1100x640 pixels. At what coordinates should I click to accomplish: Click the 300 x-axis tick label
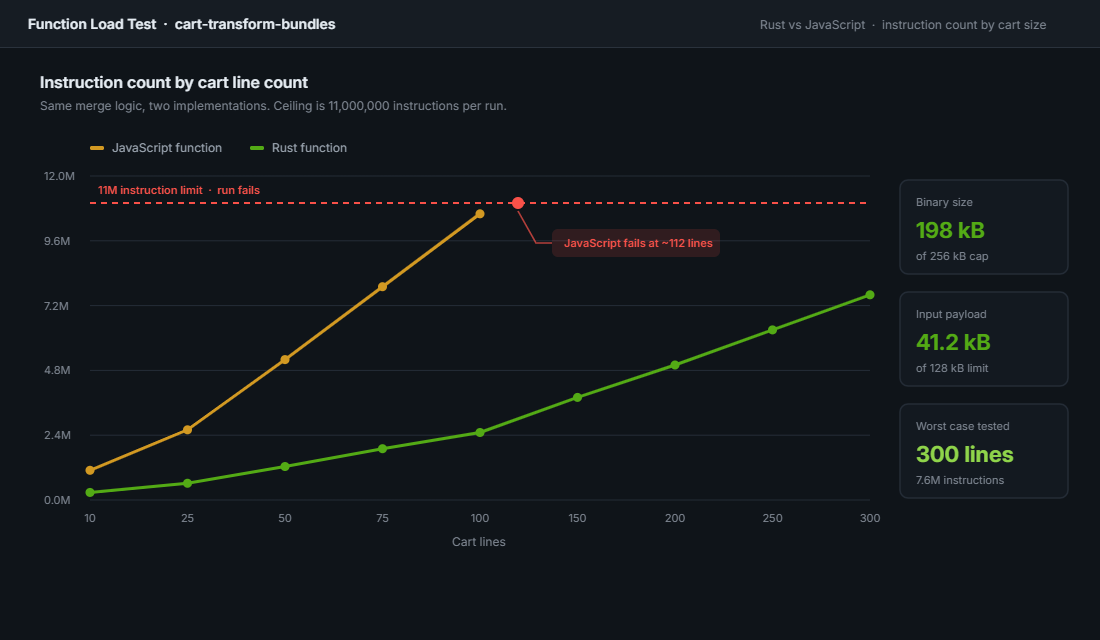coord(870,519)
